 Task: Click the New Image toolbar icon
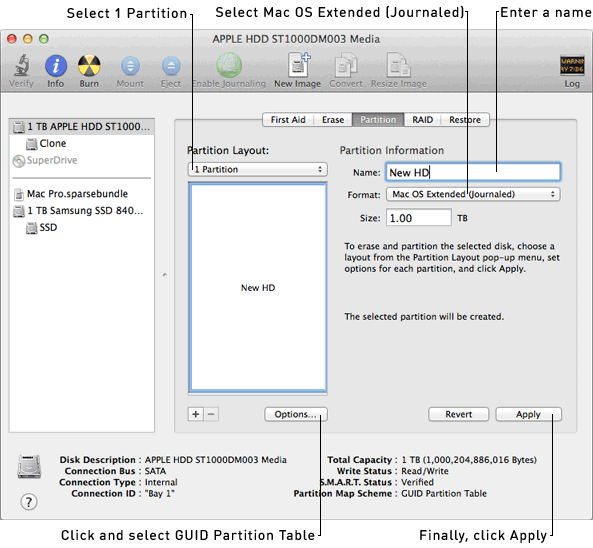(x=297, y=65)
